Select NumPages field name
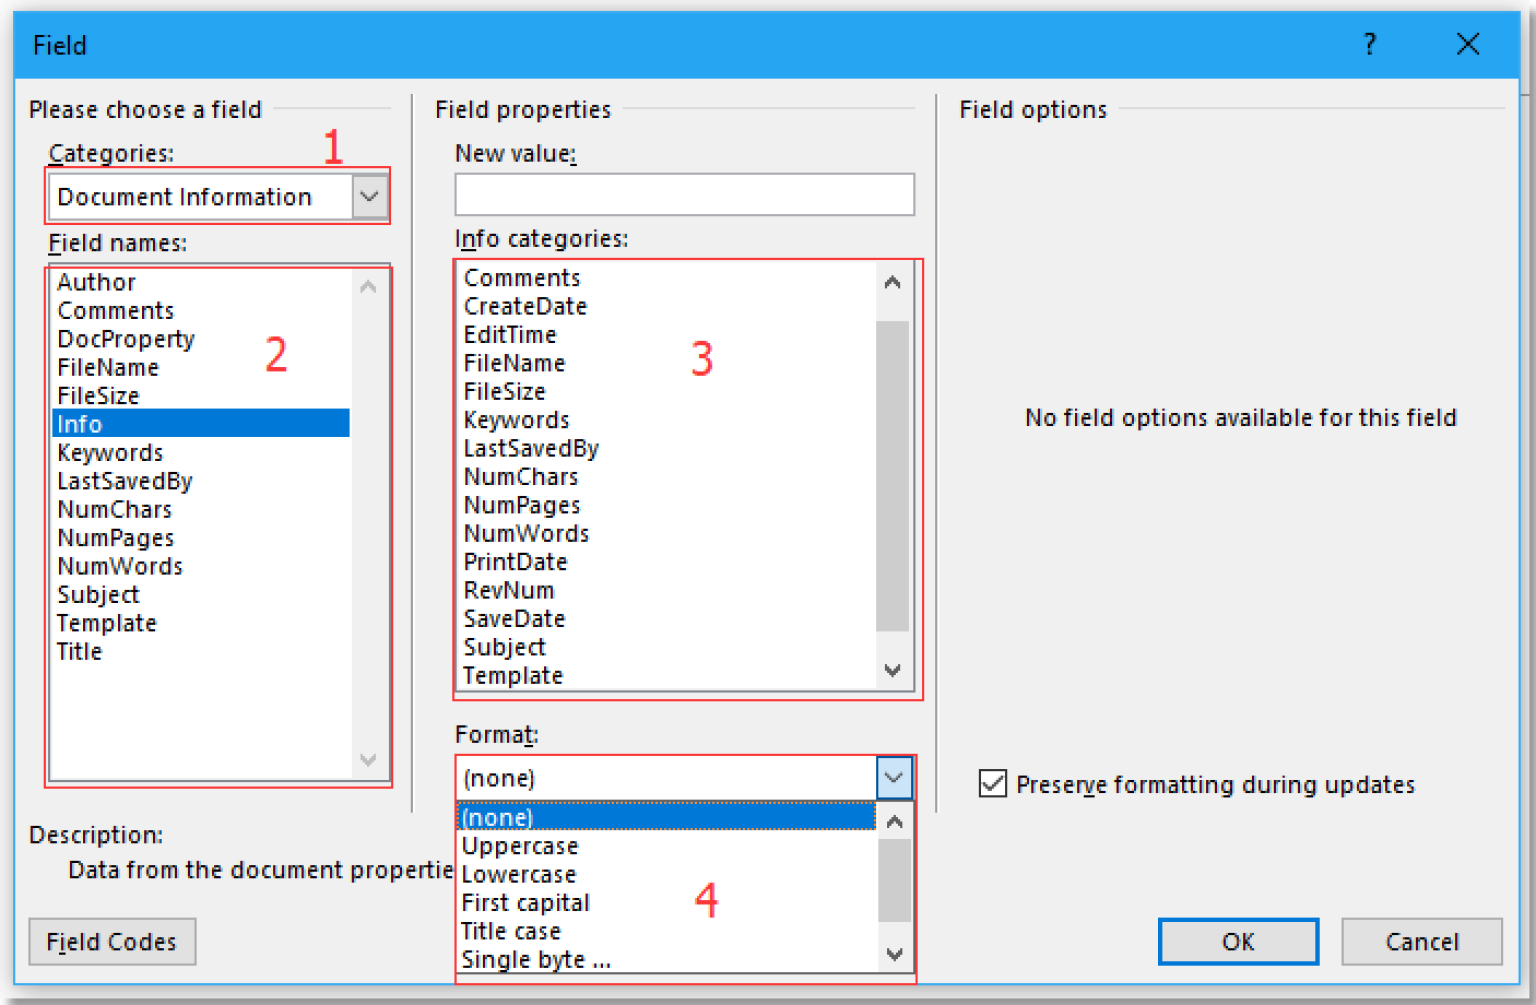Image resolution: width=1536 pixels, height=1005 pixels. pos(114,537)
